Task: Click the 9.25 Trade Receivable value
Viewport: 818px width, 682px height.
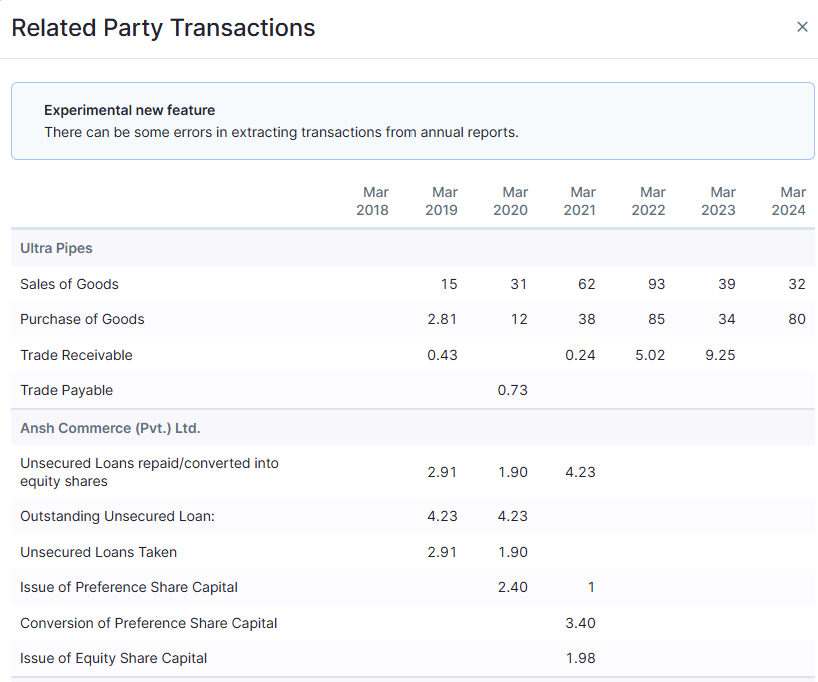Action: point(720,355)
